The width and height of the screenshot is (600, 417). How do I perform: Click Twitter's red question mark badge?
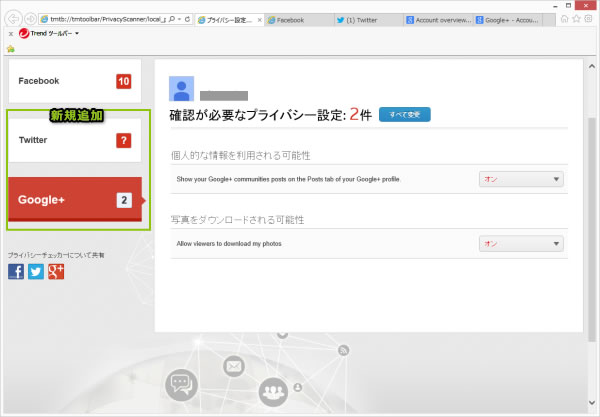point(124,140)
